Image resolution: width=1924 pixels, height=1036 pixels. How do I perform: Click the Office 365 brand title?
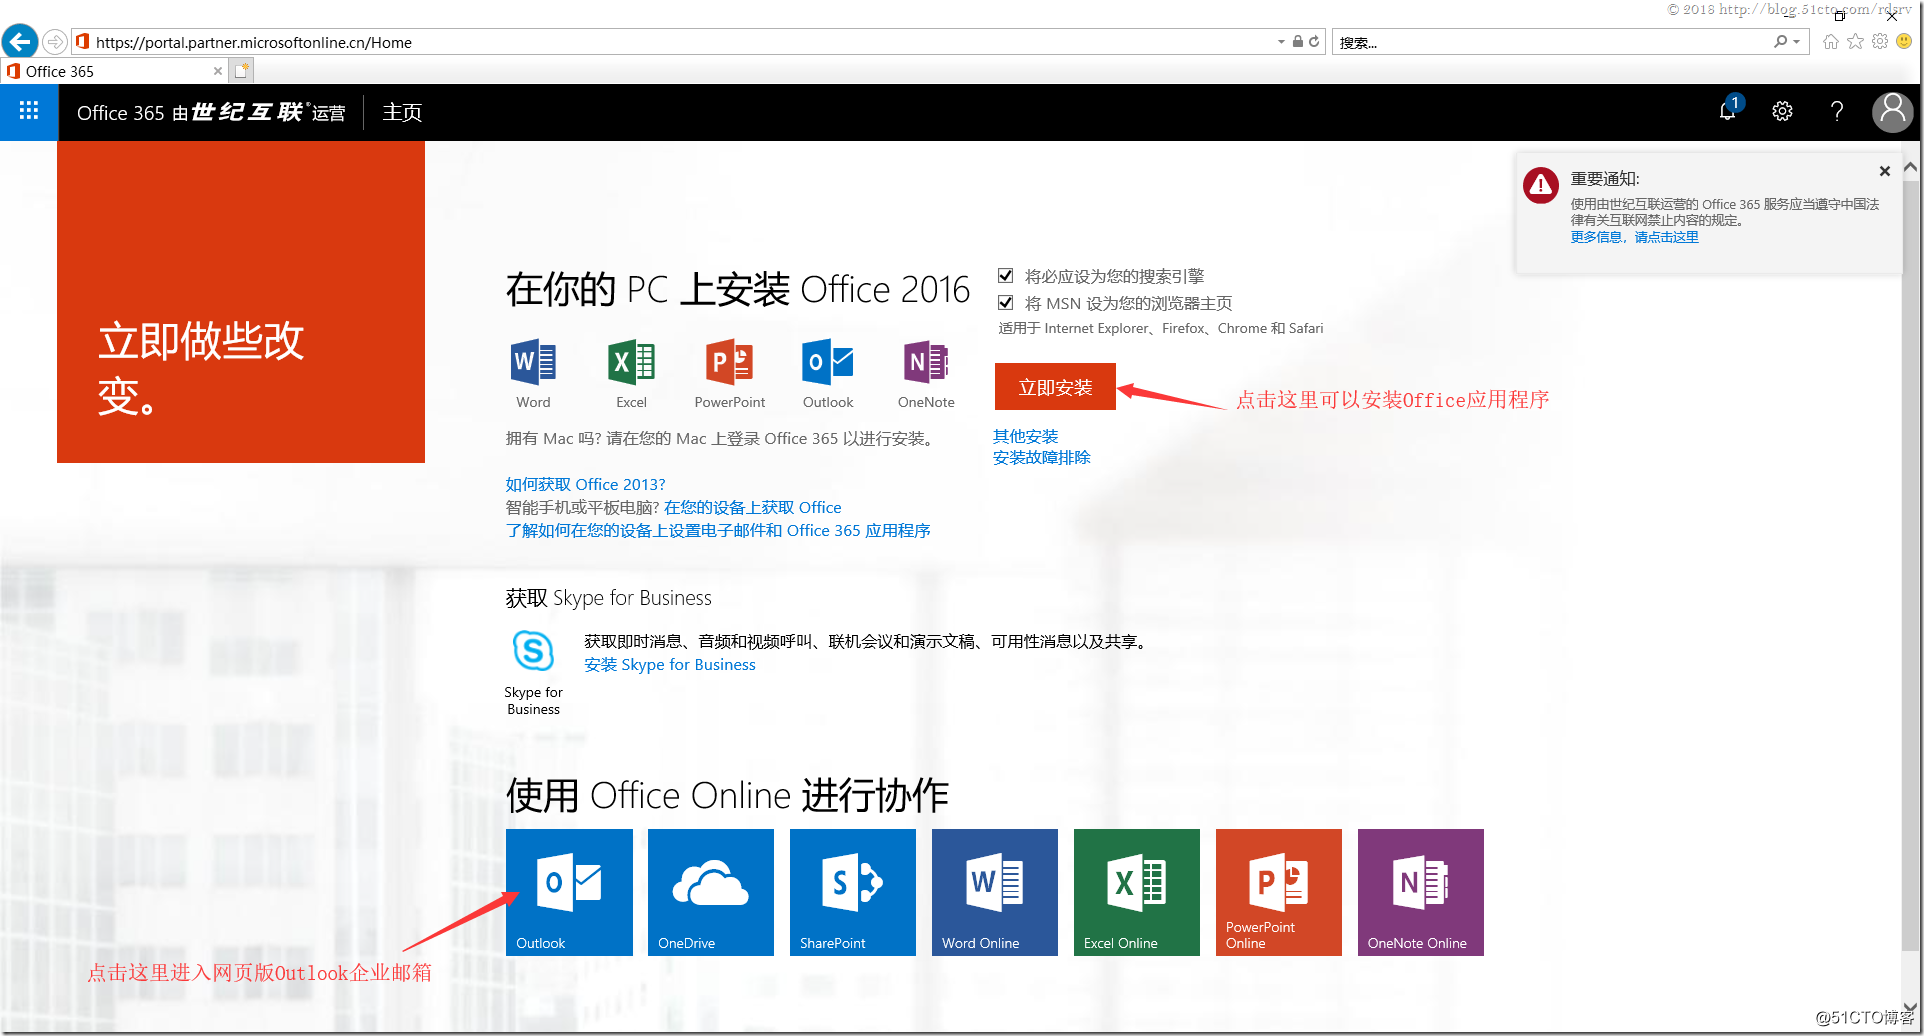click(211, 112)
